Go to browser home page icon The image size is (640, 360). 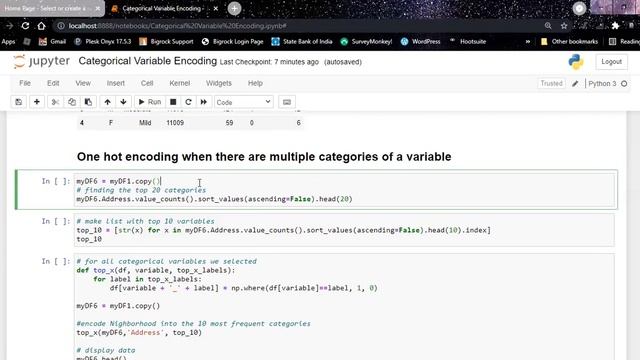pos(41,26)
